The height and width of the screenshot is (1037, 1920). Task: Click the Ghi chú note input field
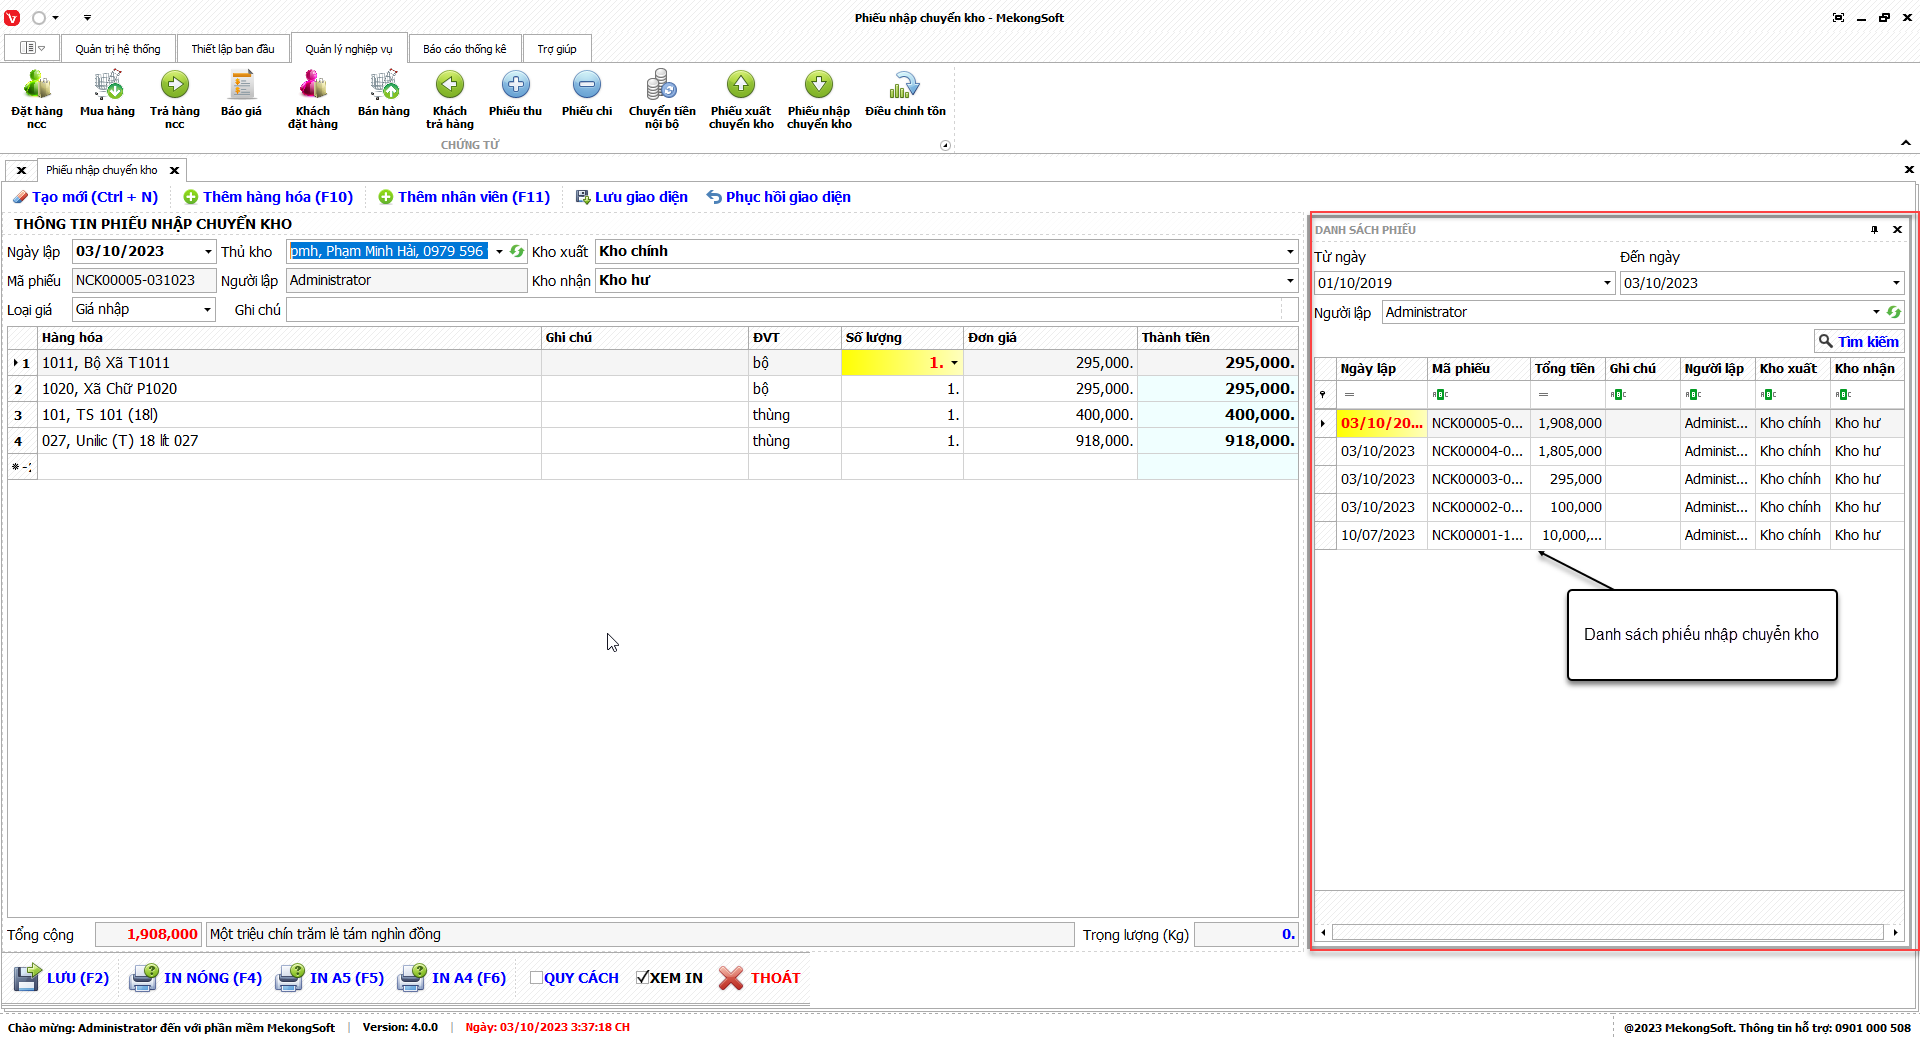pyautogui.click(x=790, y=310)
